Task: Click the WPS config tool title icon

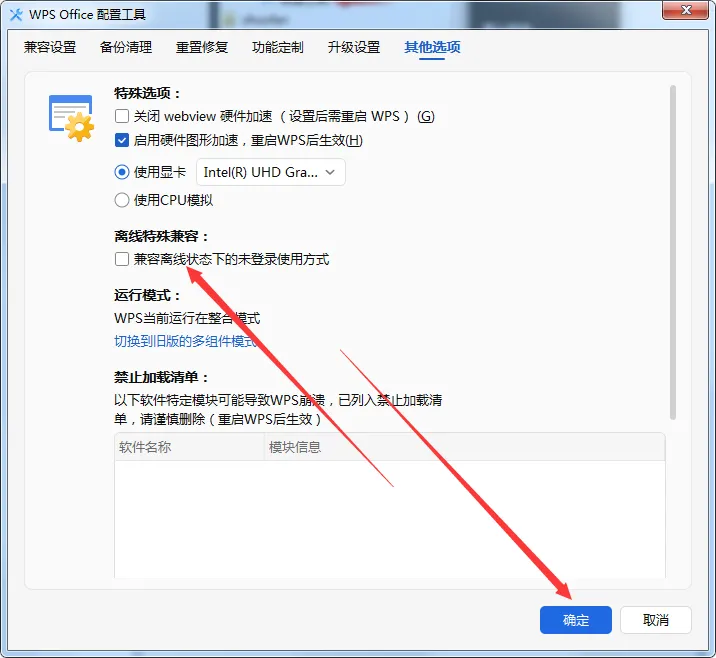Action: pos(16,15)
